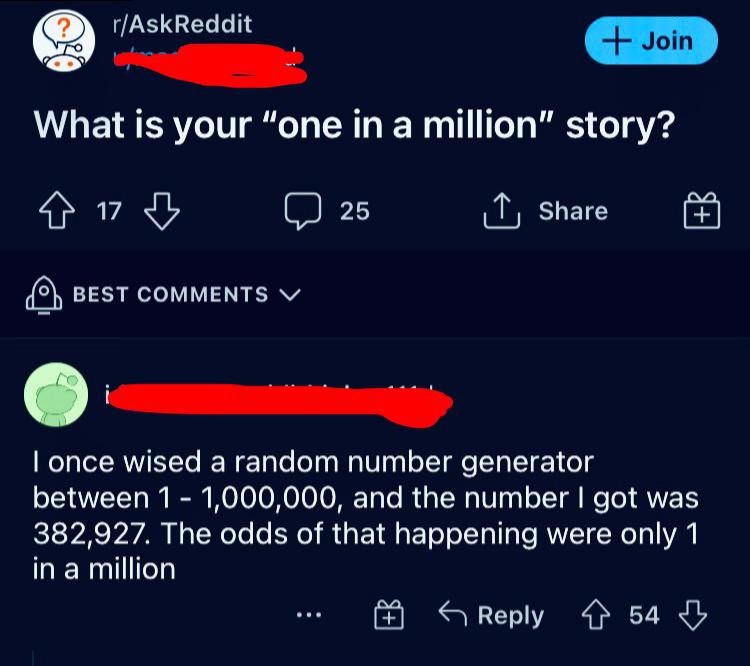Screen dimensions: 750x666
Task: Open the redacted commenter username
Action: coord(278,399)
